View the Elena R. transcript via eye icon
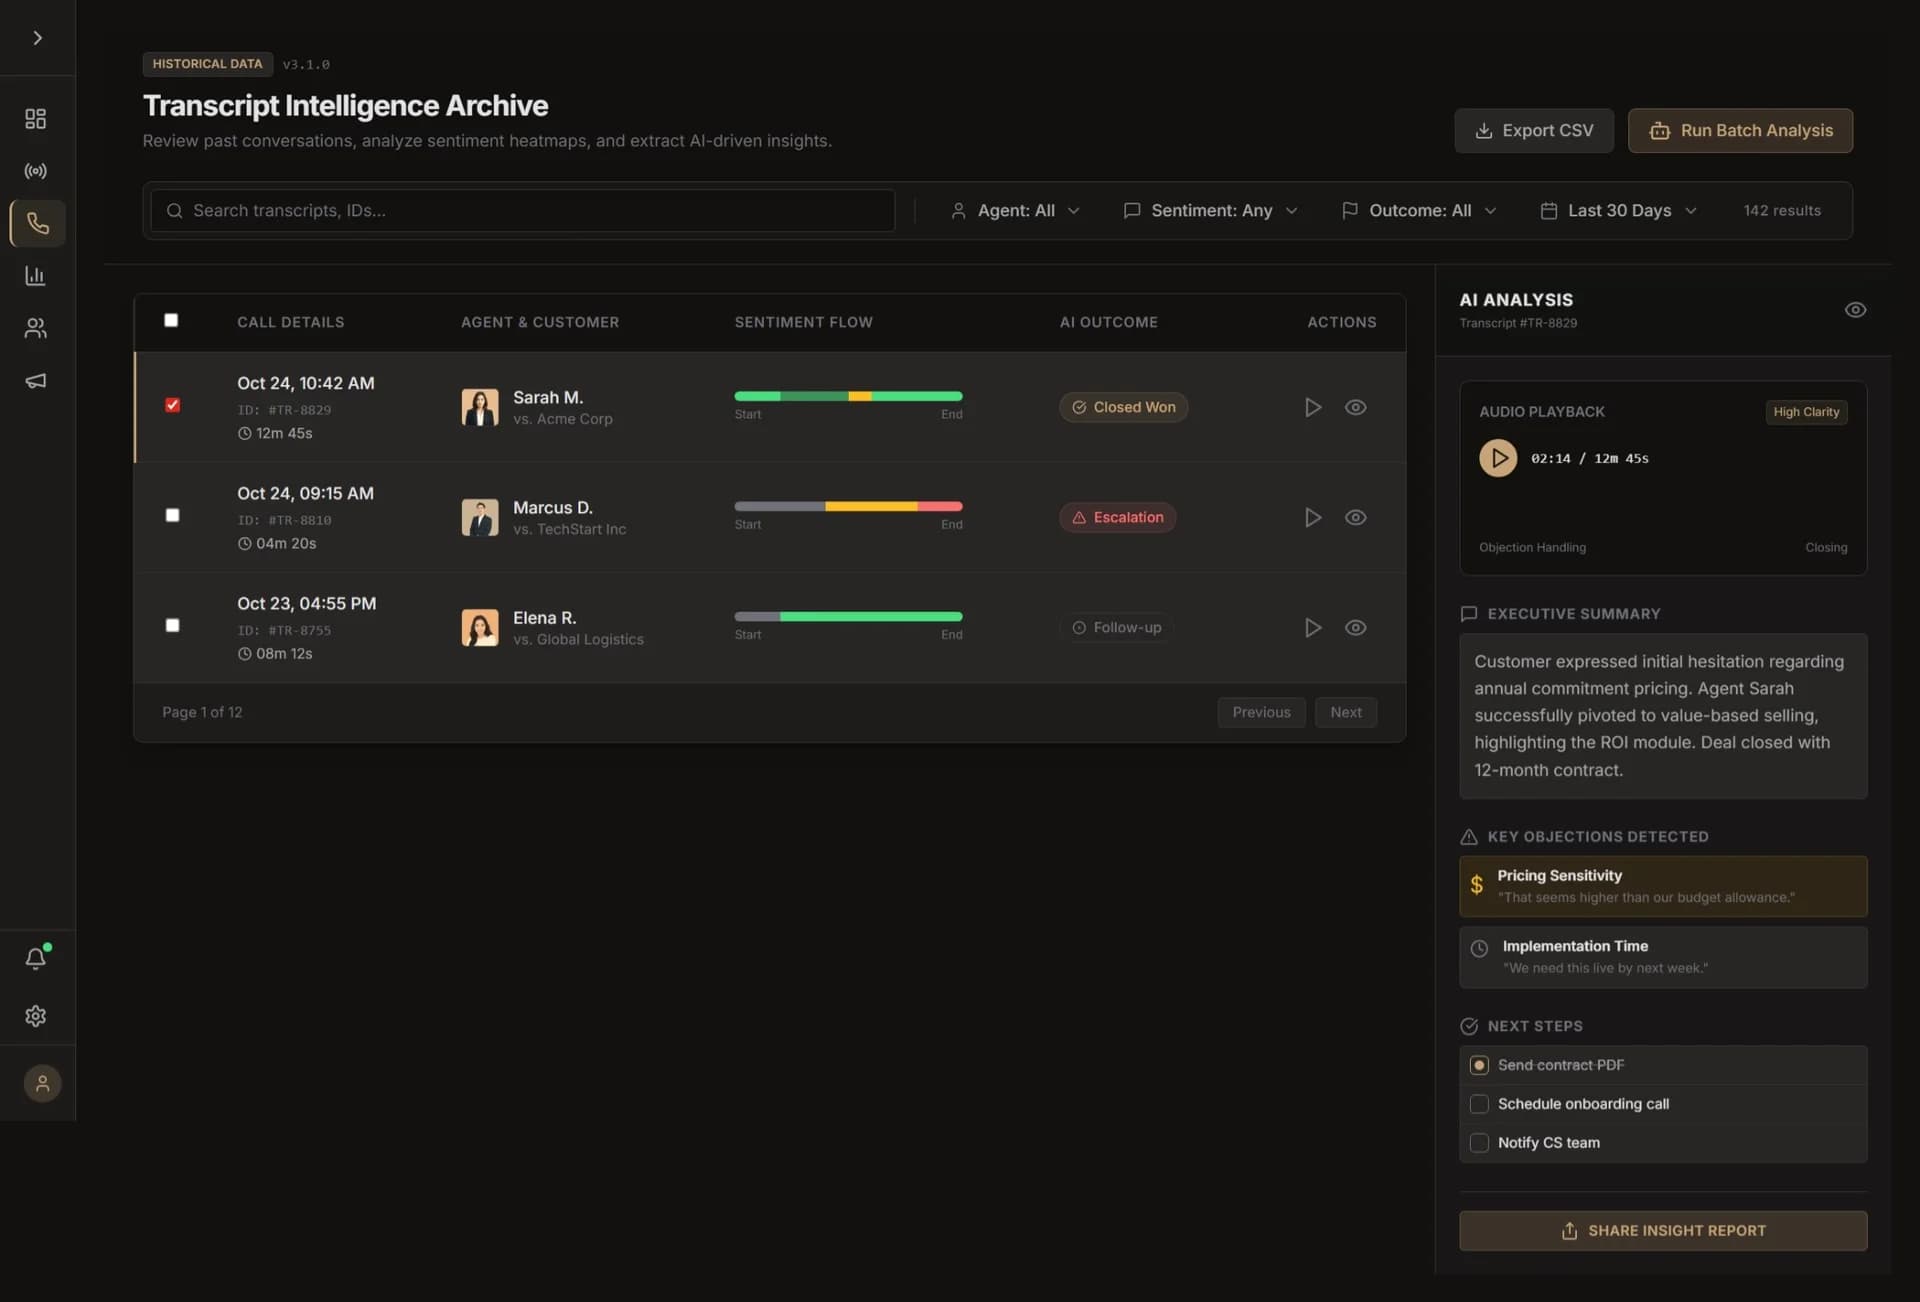This screenshot has height=1302, width=1920. [1356, 627]
